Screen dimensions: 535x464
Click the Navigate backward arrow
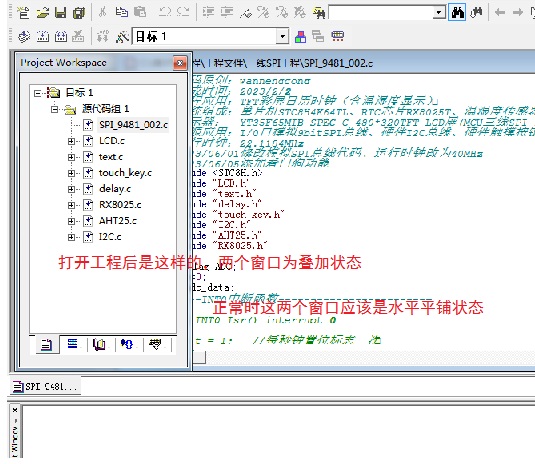pyautogui.click(x=500, y=13)
